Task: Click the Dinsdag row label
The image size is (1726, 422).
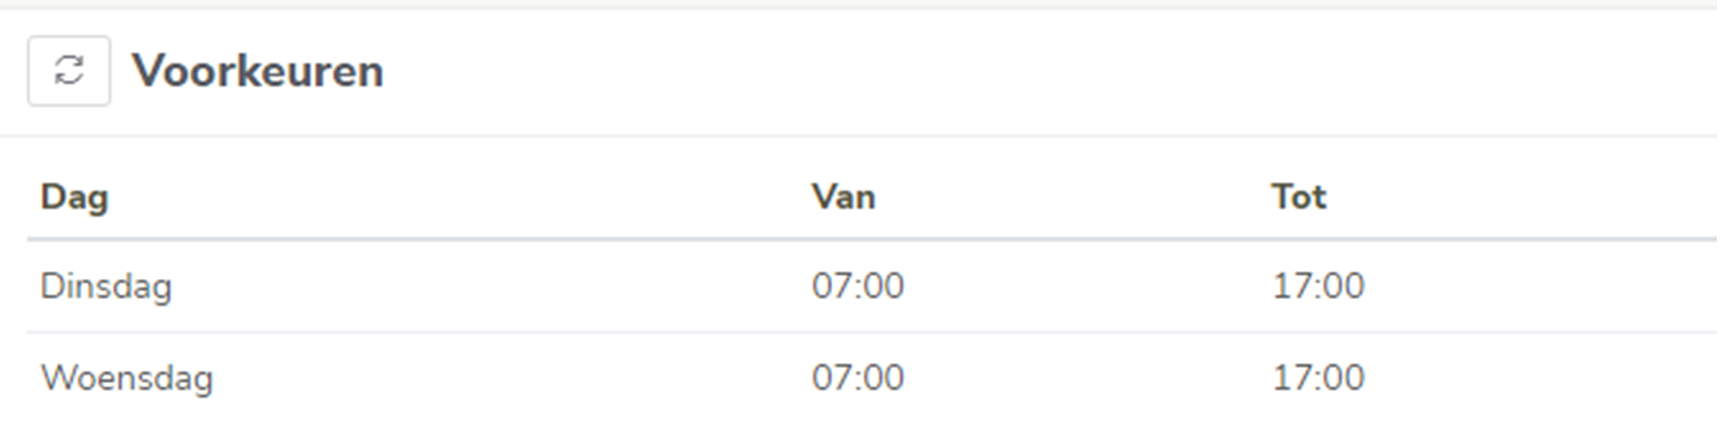Action: 106,287
